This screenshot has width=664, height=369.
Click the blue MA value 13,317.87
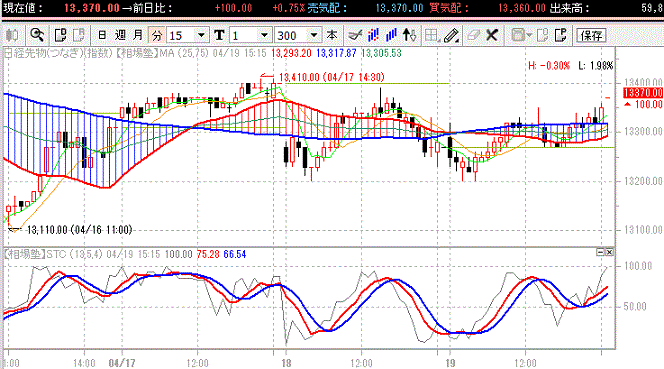coord(336,53)
